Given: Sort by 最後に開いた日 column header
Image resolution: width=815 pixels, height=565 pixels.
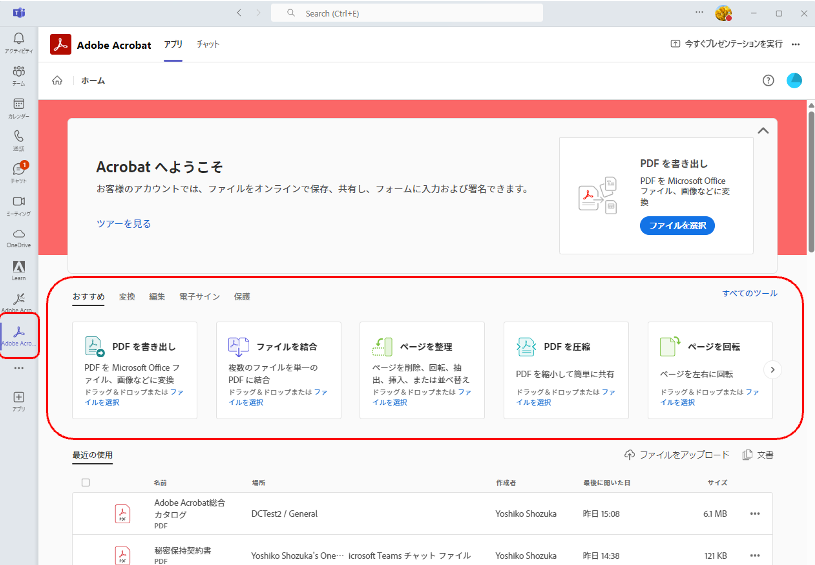Looking at the screenshot, I should pyautogui.click(x=607, y=483).
